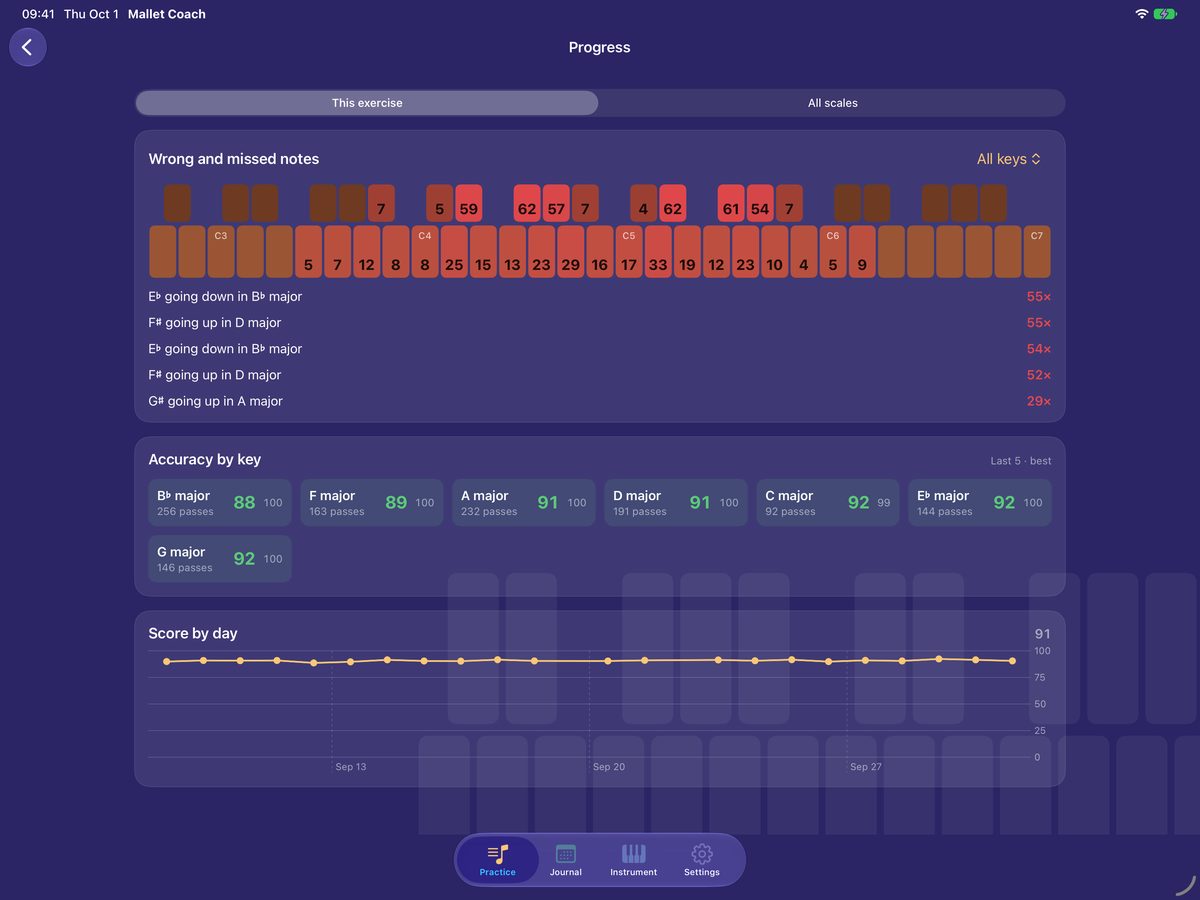
Task: Tap the white key showing 29
Action: pos(571,251)
